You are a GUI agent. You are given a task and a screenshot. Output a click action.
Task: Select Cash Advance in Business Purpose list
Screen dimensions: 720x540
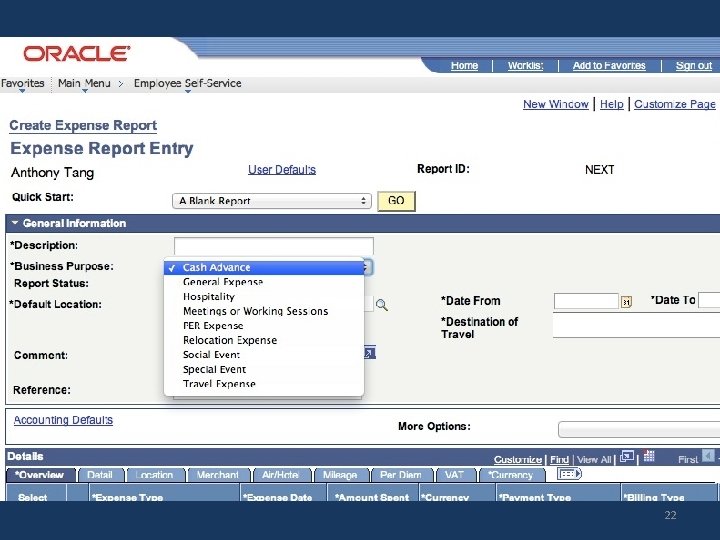[x=264, y=268]
